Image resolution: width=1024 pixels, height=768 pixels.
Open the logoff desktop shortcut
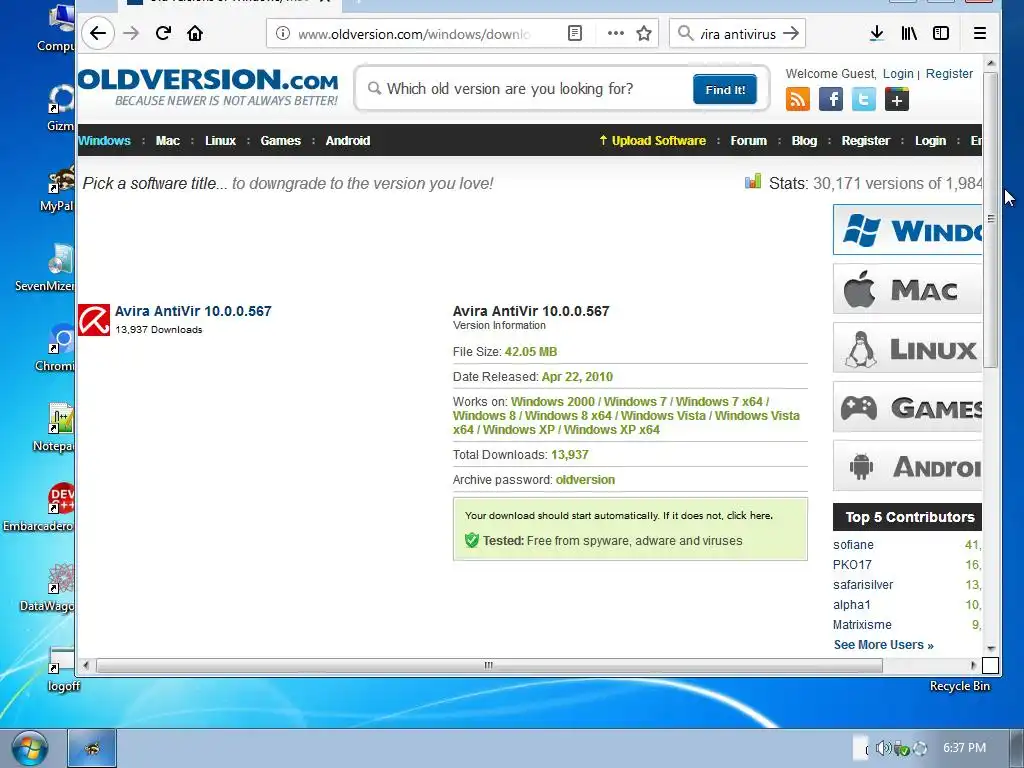click(63, 669)
